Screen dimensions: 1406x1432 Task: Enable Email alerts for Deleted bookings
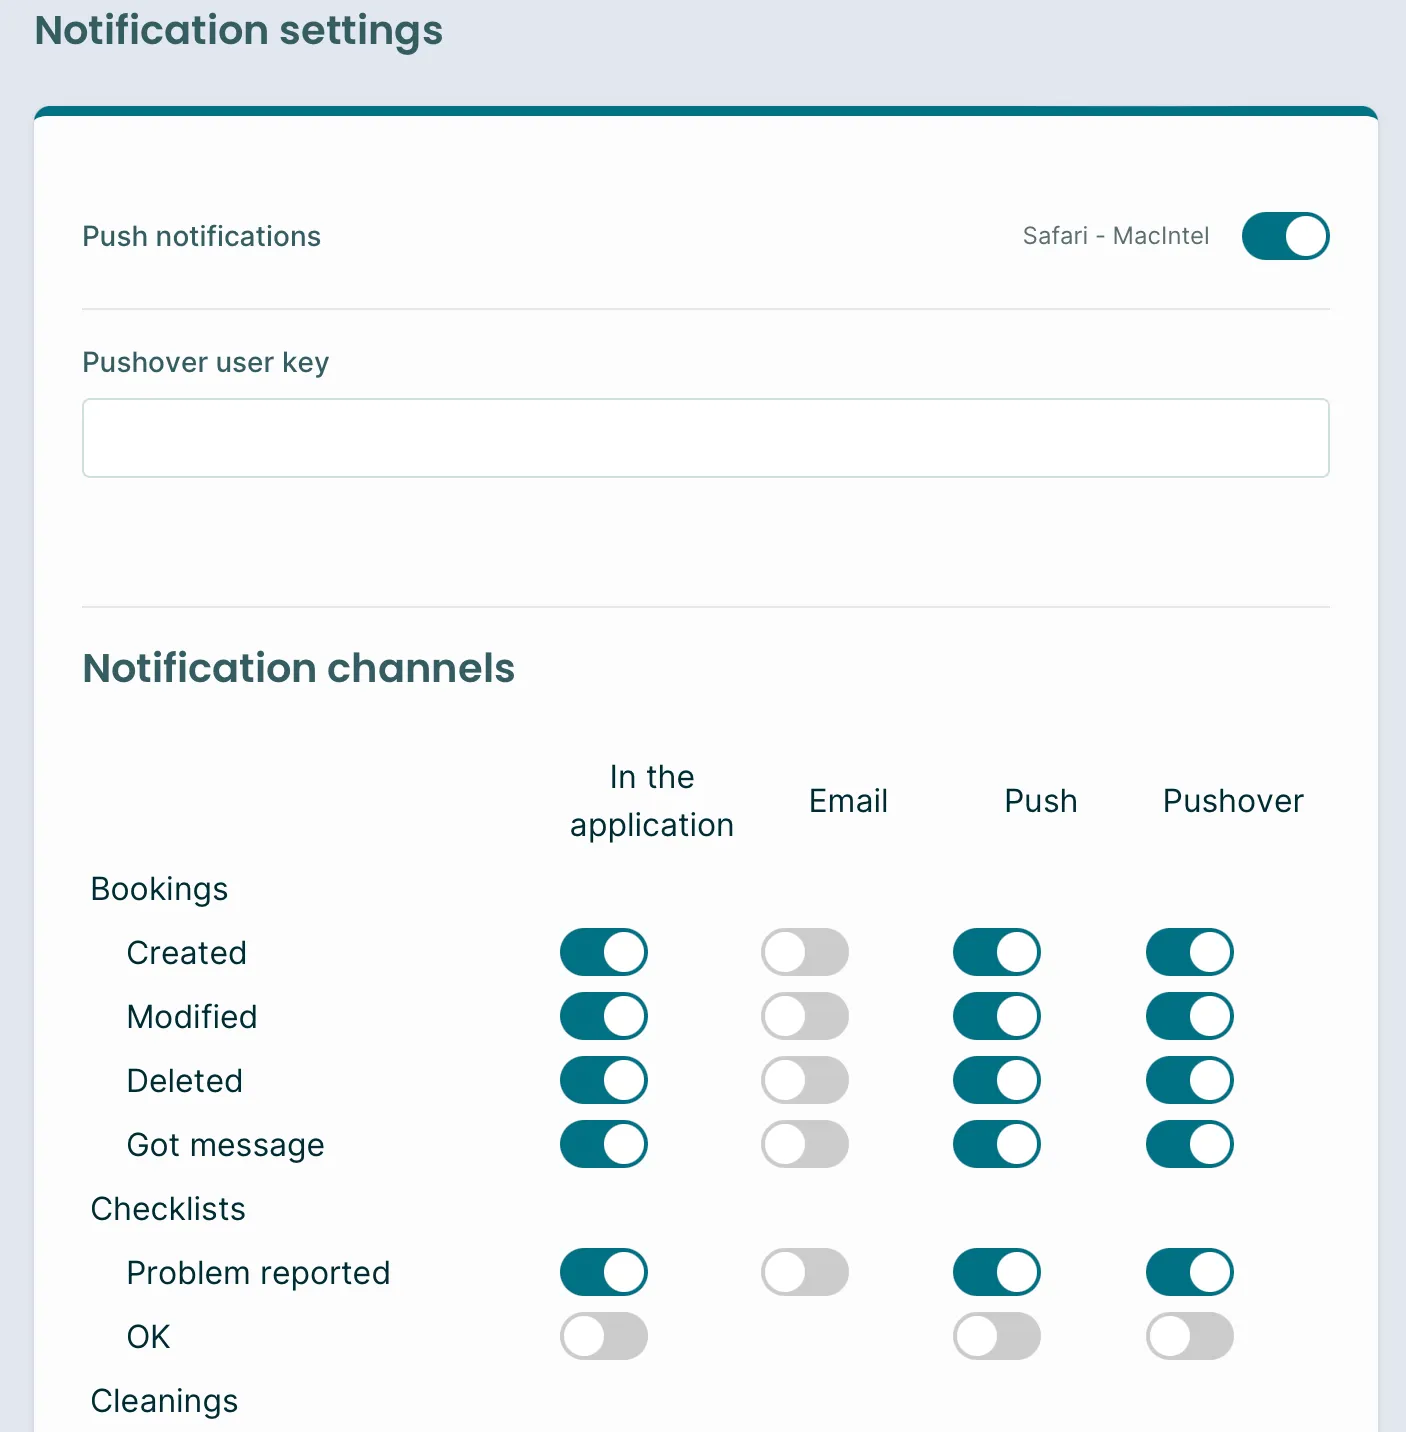click(804, 1080)
